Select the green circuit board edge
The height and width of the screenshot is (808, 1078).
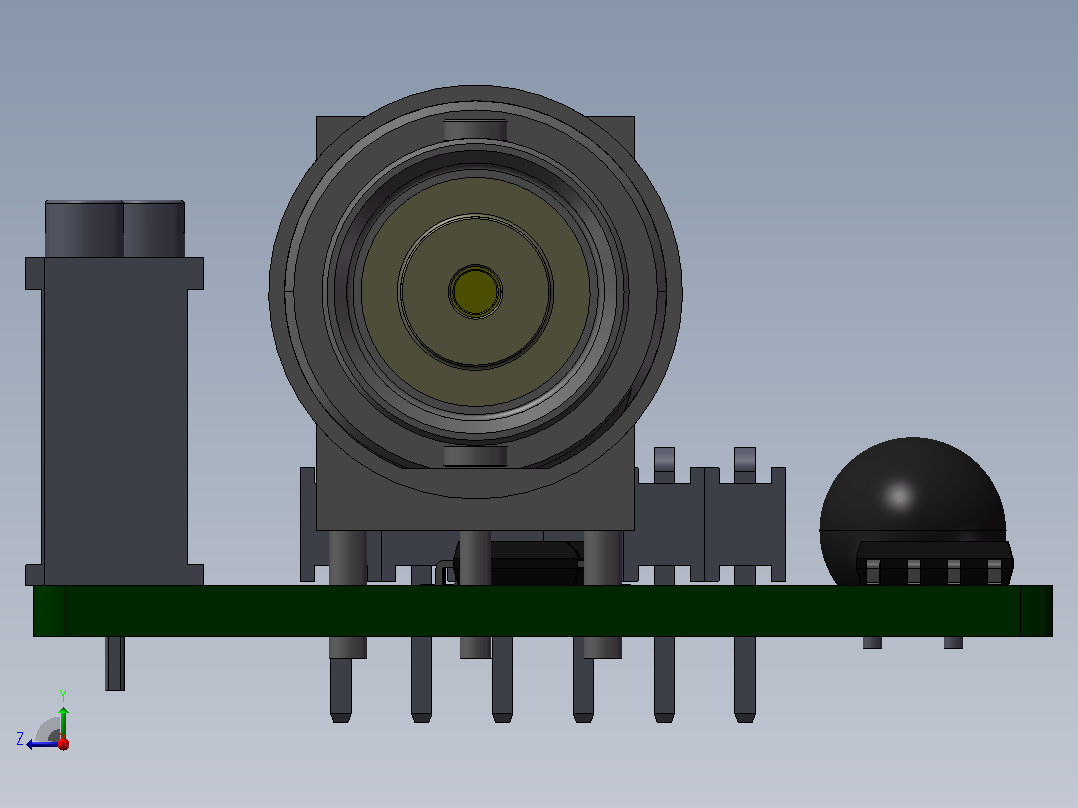click(543, 611)
